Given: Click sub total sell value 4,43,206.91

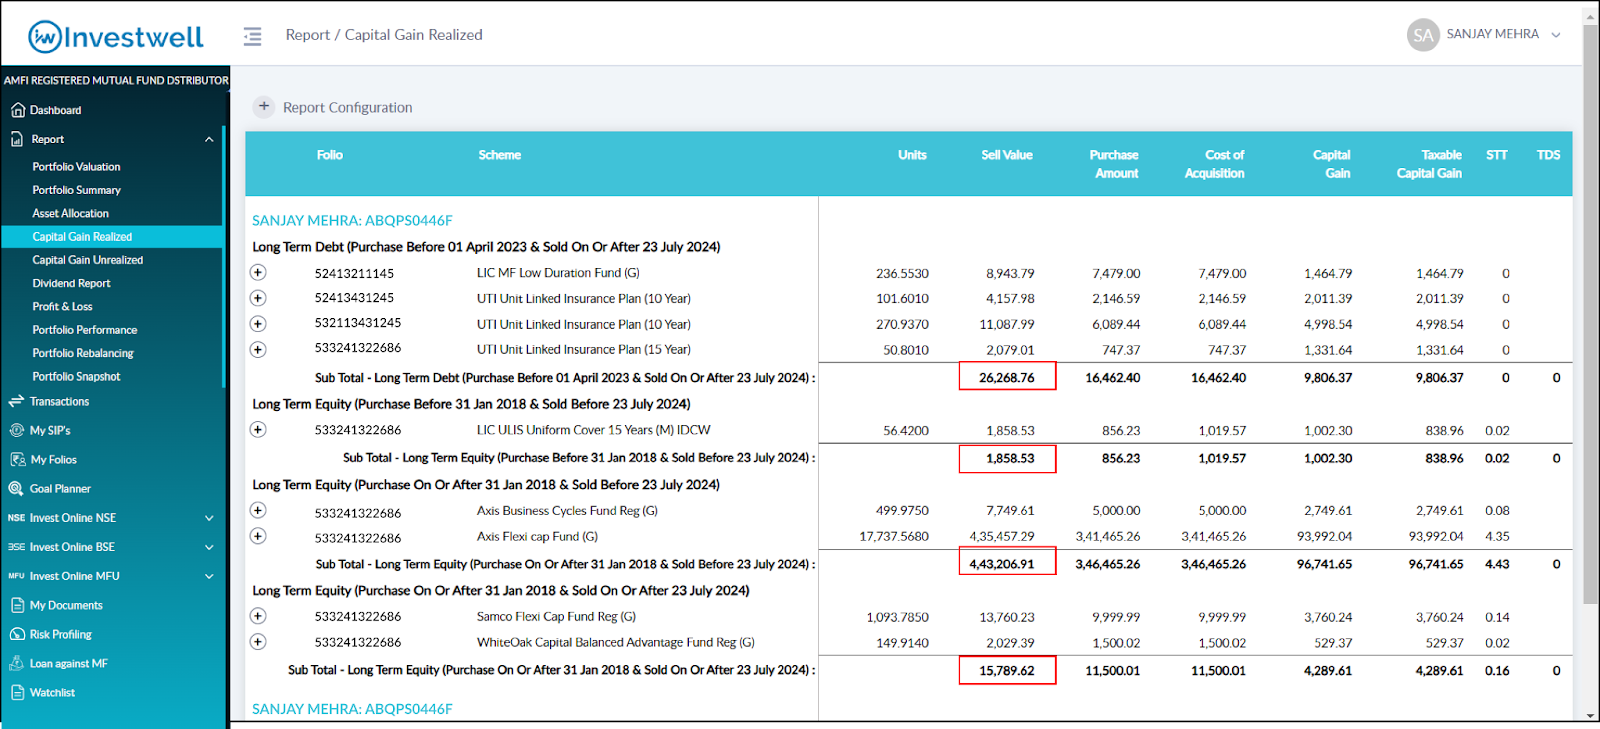Looking at the screenshot, I should (x=1007, y=563).
